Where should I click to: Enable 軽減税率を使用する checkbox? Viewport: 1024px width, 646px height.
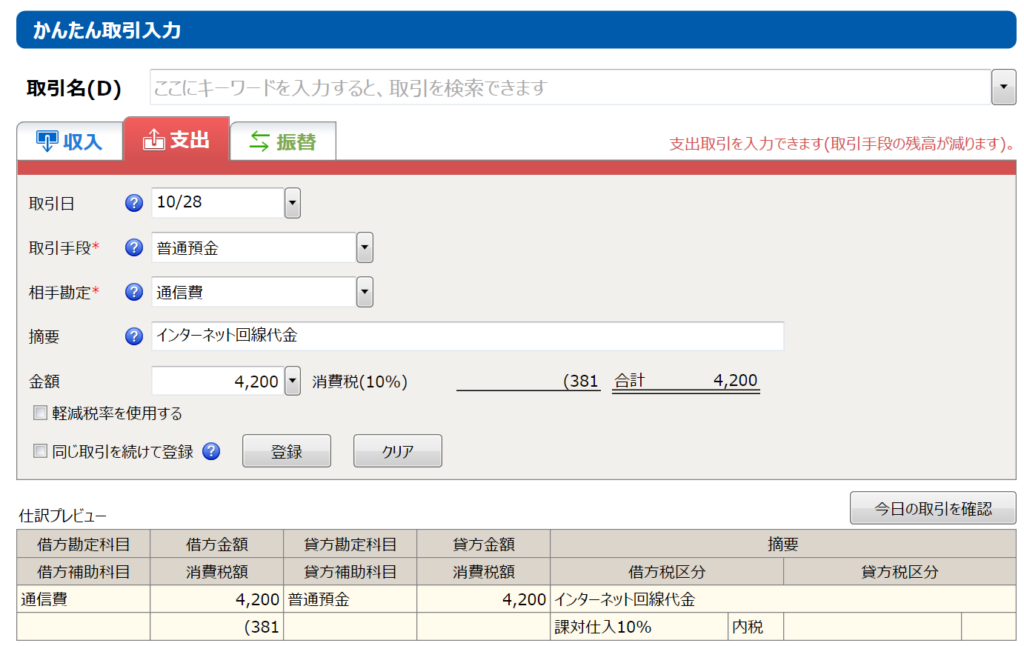(x=40, y=413)
